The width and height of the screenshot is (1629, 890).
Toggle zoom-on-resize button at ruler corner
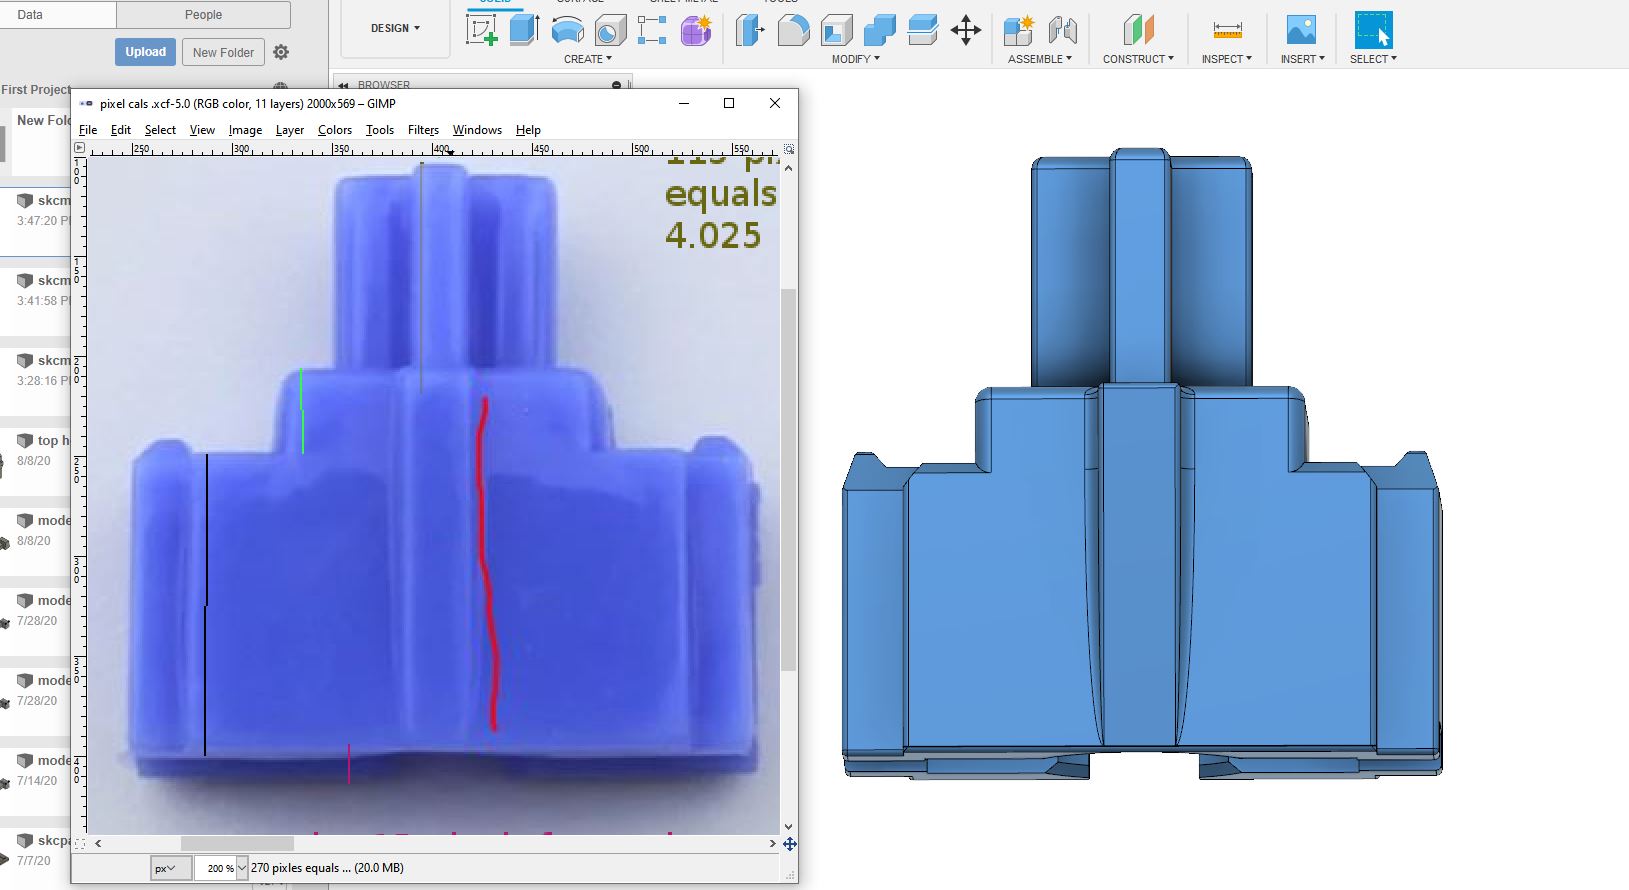(789, 149)
